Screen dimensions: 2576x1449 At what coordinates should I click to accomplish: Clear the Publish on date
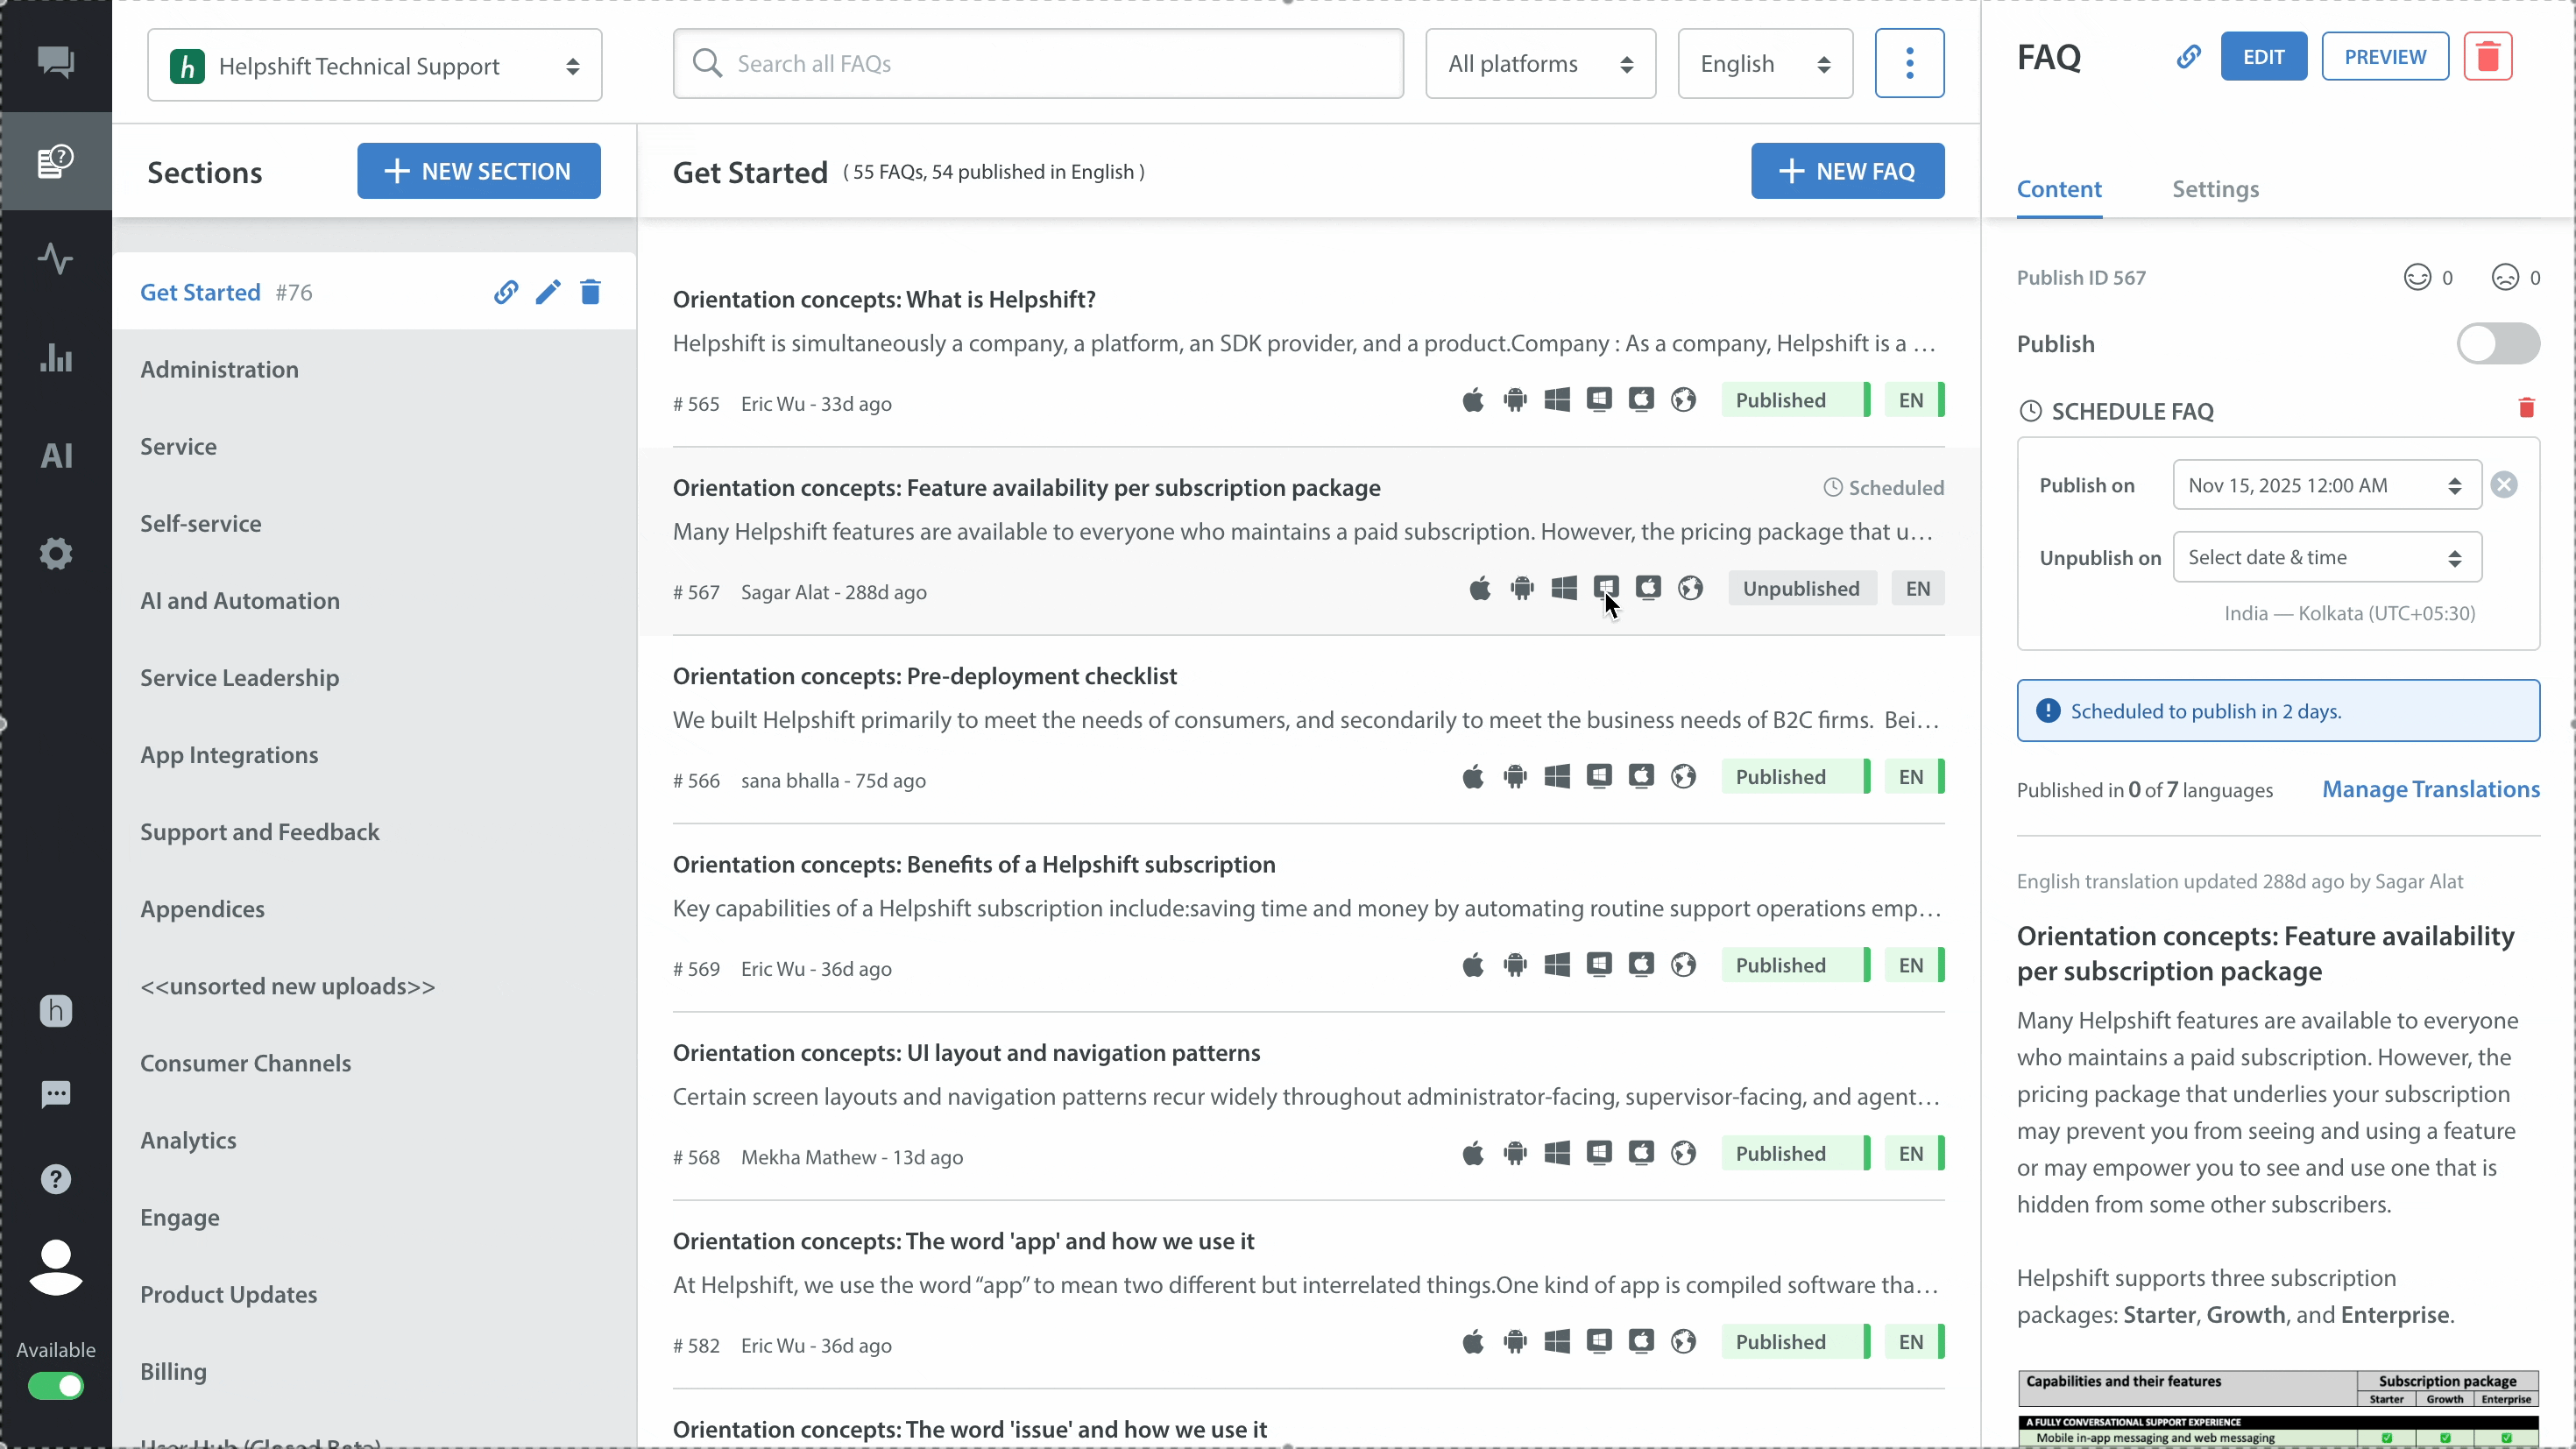pyautogui.click(x=2504, y=485)
